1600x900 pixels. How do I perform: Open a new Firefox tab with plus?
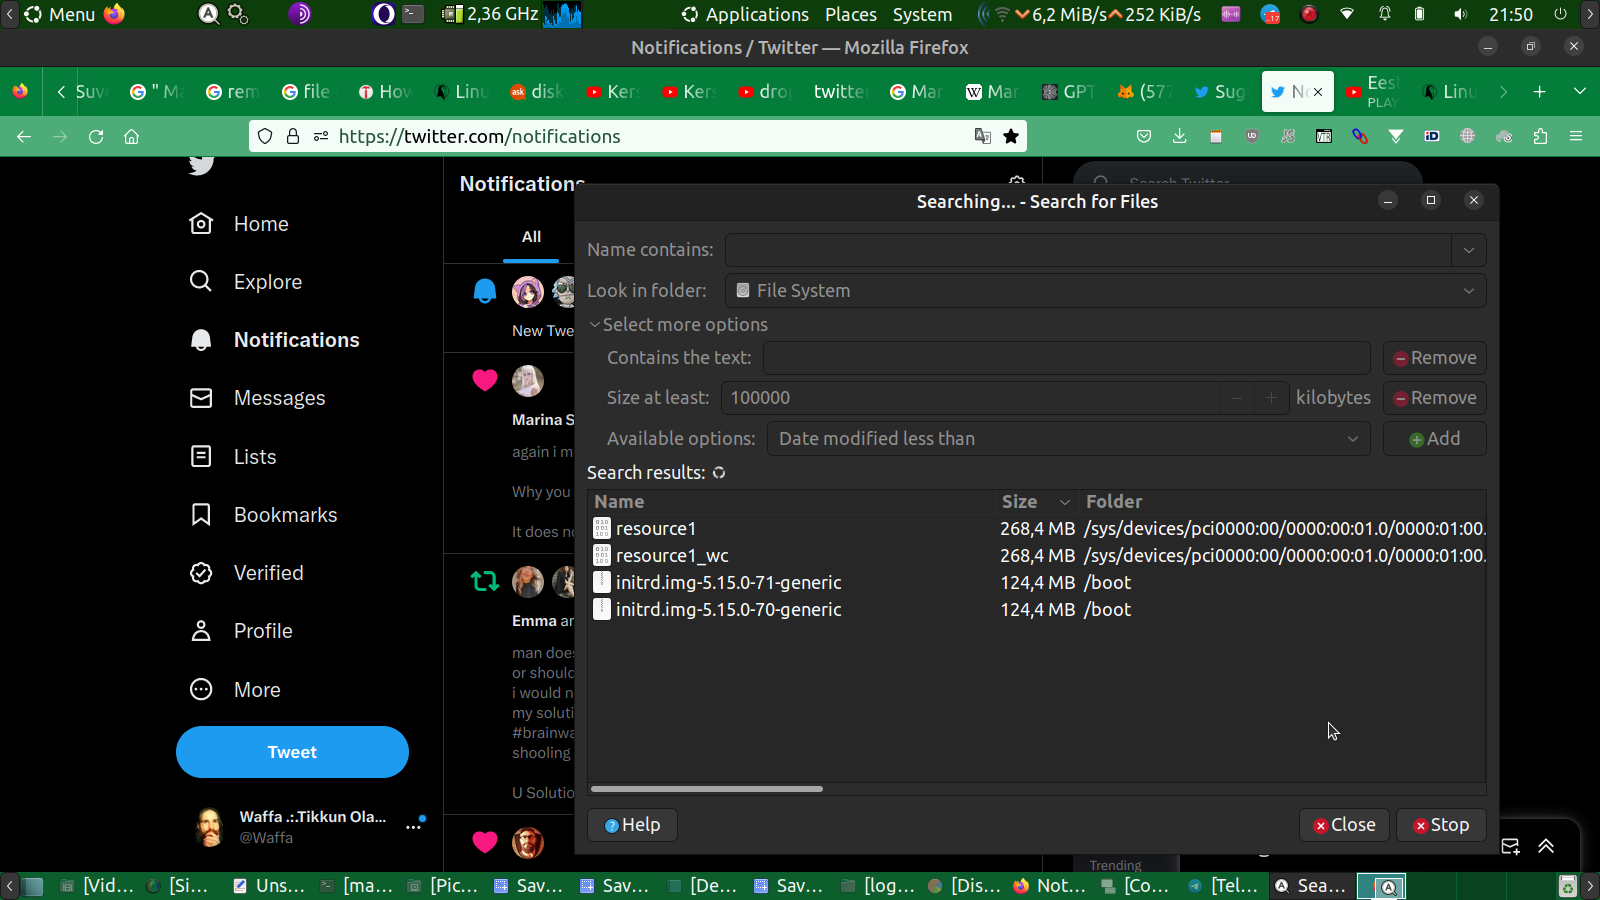(x=1540, y=92)
